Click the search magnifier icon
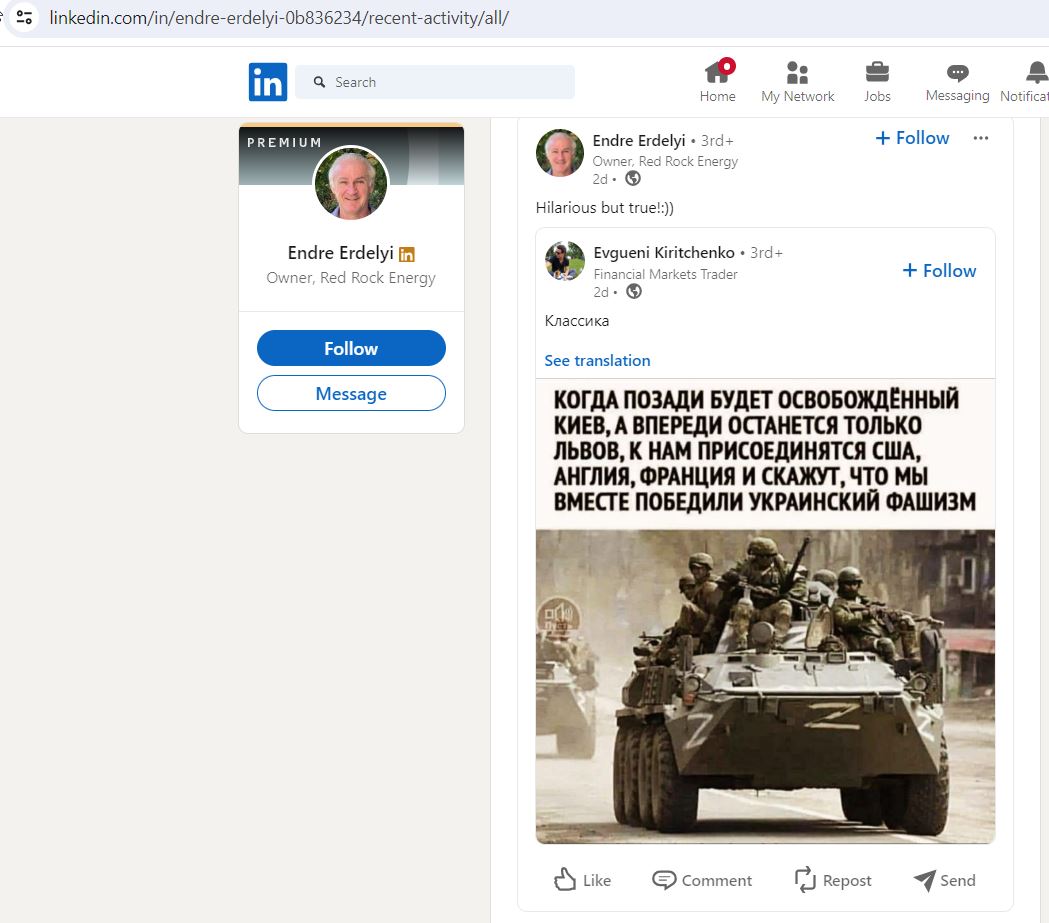 (320, 82)
